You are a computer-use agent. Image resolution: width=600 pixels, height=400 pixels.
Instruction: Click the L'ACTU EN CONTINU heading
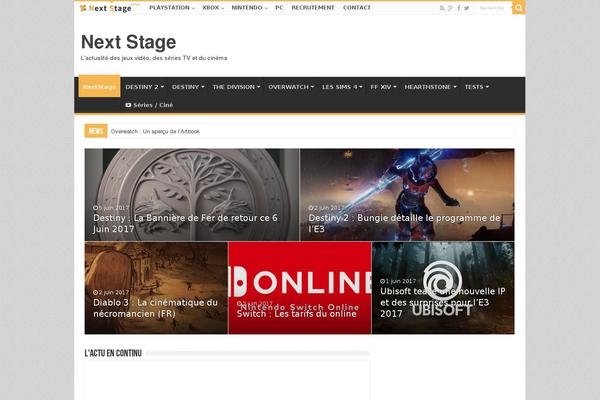(x=113, y=353)
